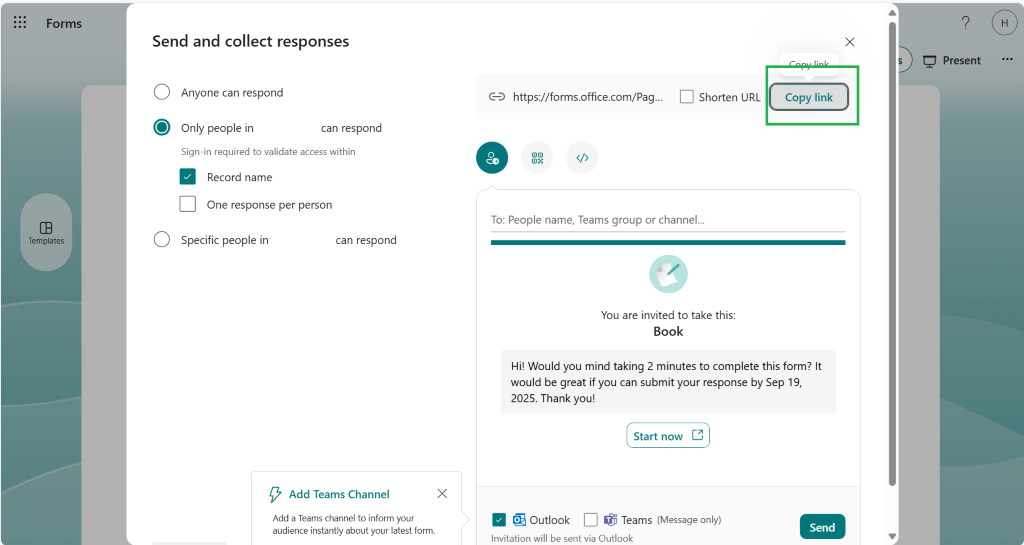The width and height of the screenshot is (1024, 545).
Task: Close the Send and collect responses dialog
Action: [x=850, y=42]
